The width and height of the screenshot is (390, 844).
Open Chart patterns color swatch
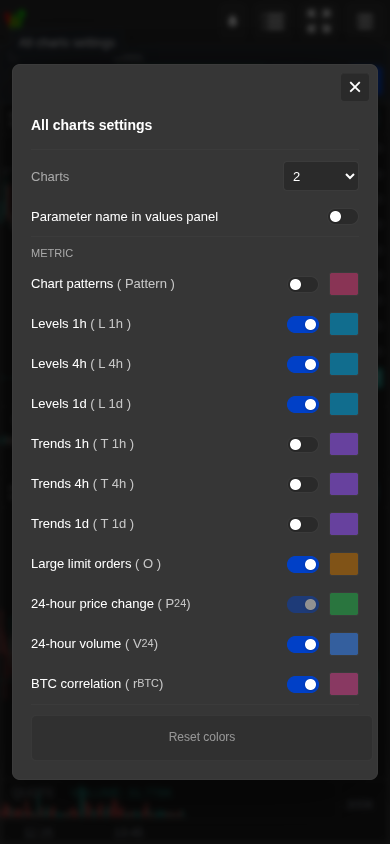(344, 284)
